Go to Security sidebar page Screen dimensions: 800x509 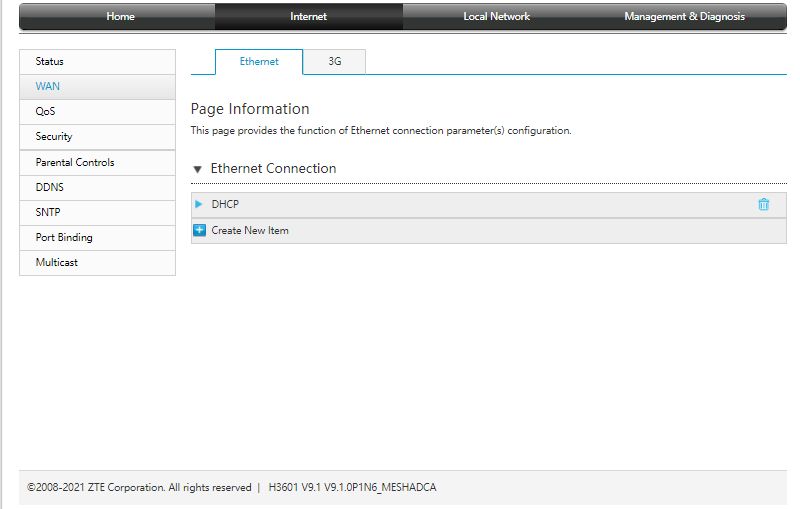[97, 137]
